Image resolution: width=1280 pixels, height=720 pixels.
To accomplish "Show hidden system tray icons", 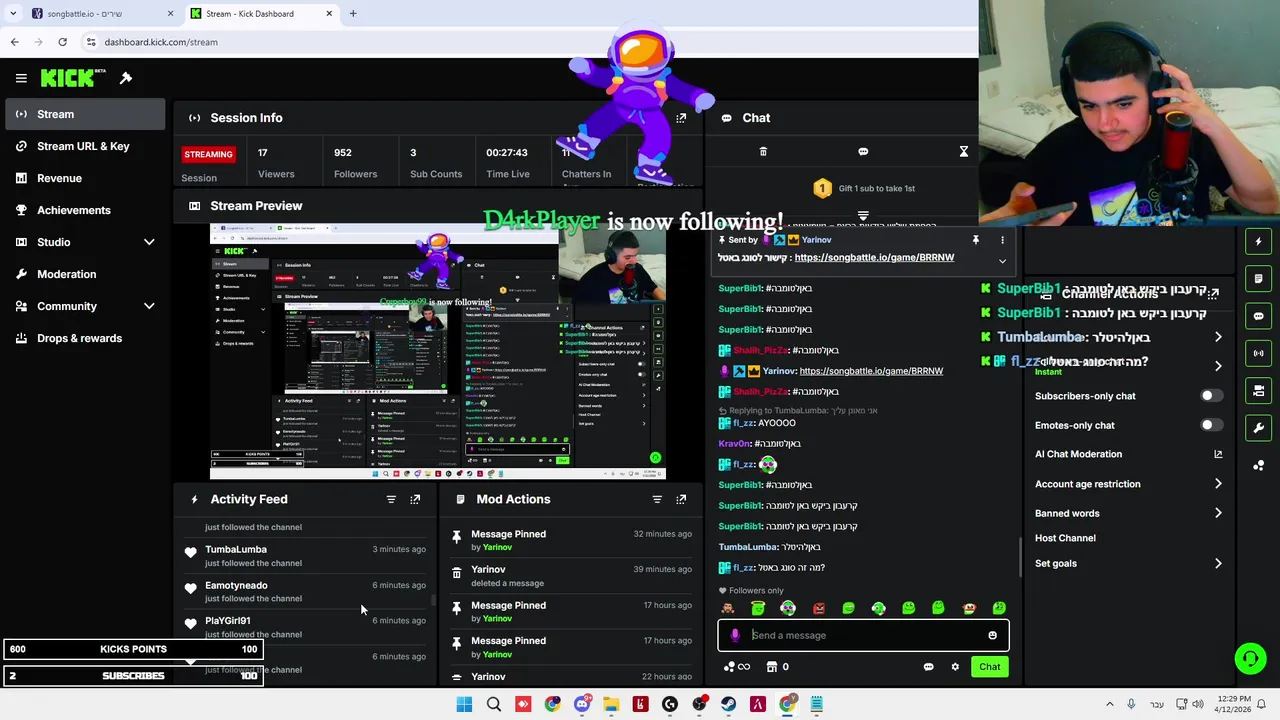I will 1109,704.
